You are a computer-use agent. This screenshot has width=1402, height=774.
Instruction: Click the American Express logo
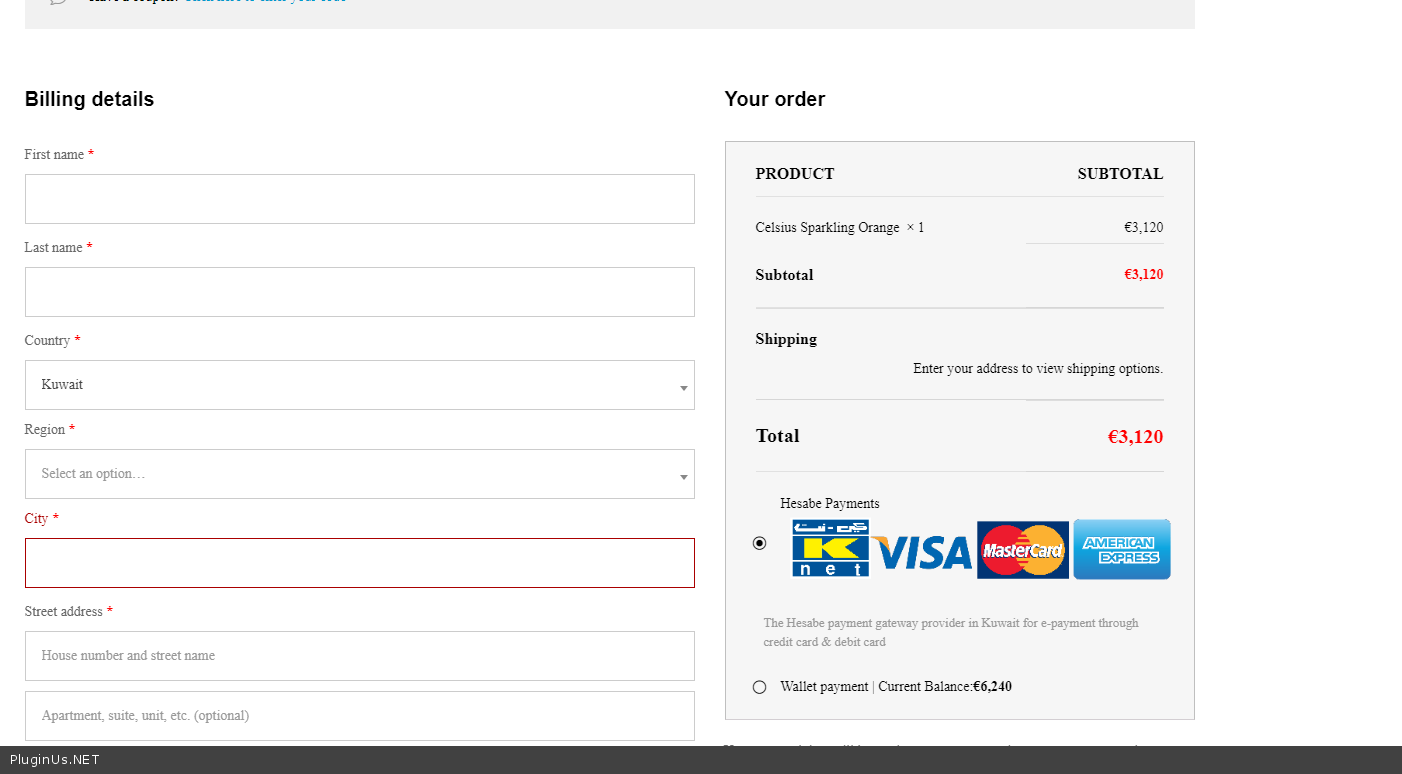pos(1121,549)
